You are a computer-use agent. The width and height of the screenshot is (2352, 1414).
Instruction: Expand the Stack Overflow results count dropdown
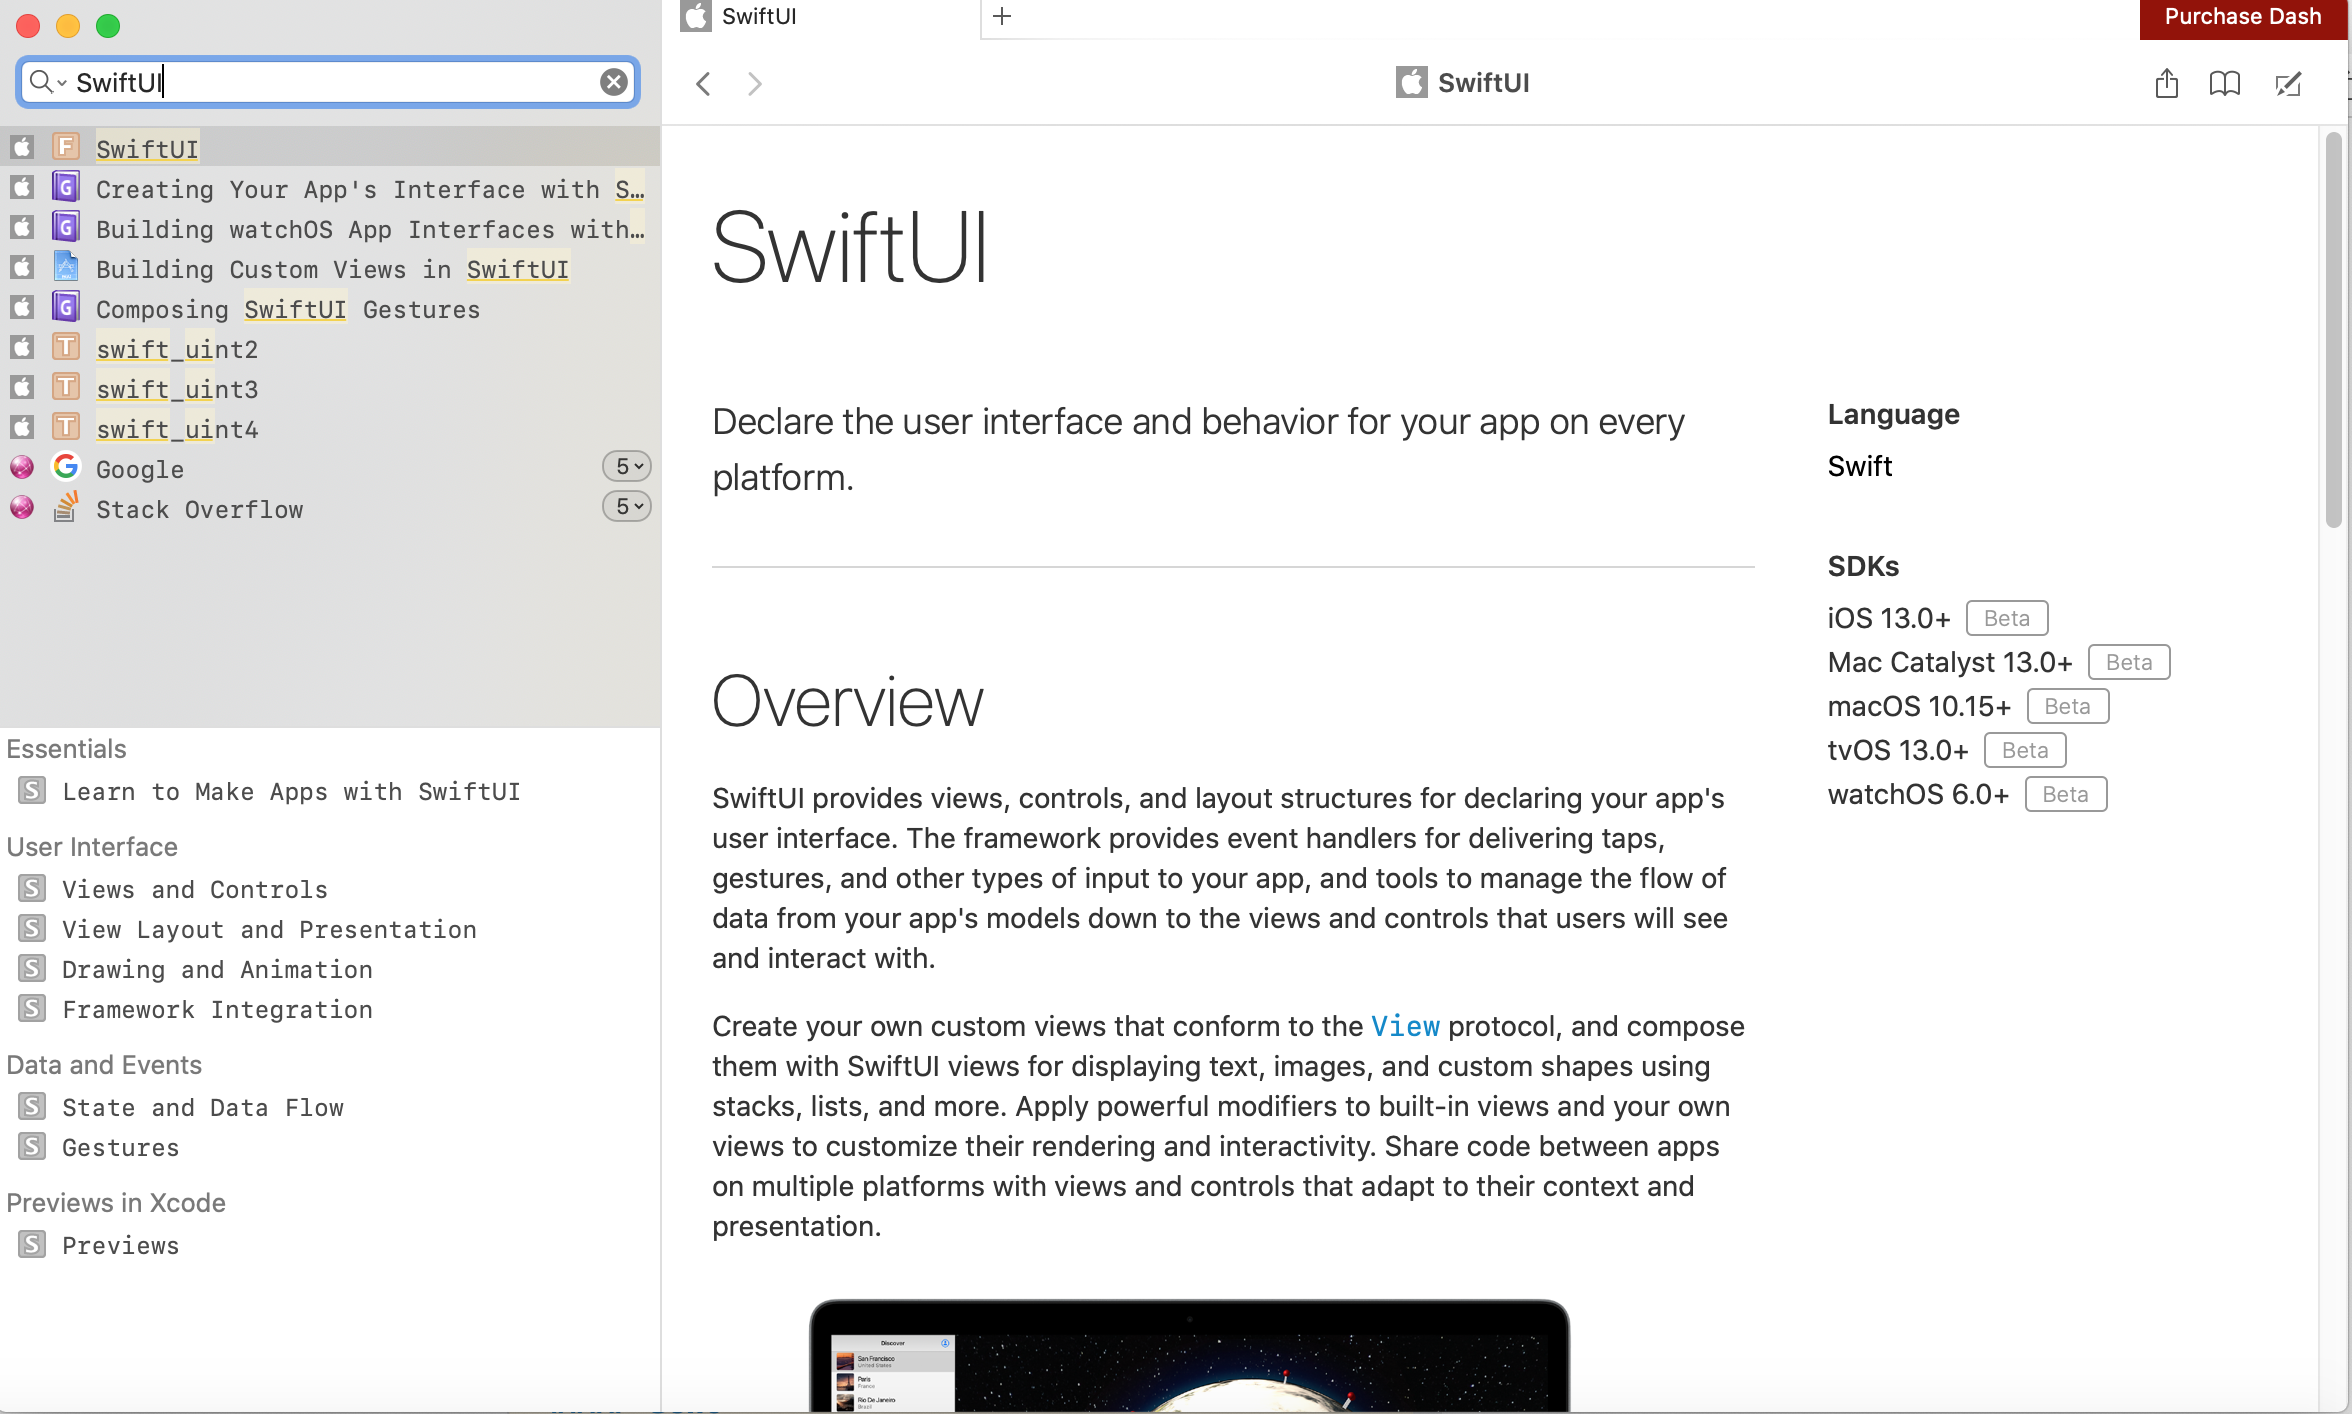(627, 507)
